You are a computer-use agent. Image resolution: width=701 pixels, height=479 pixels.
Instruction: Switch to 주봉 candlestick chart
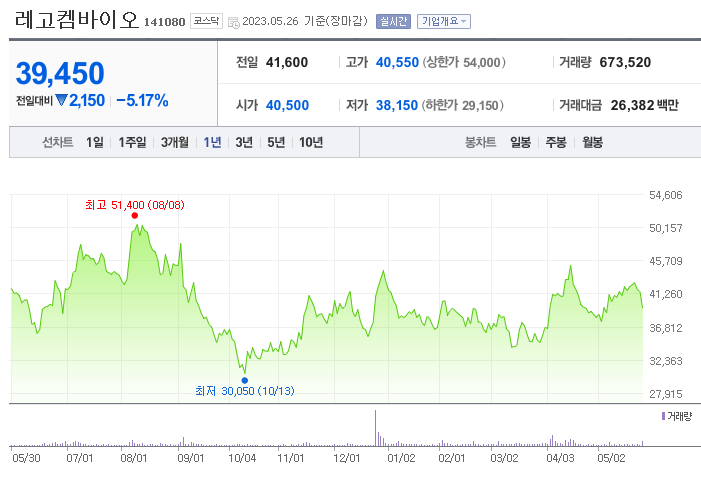tap(556, 142)
